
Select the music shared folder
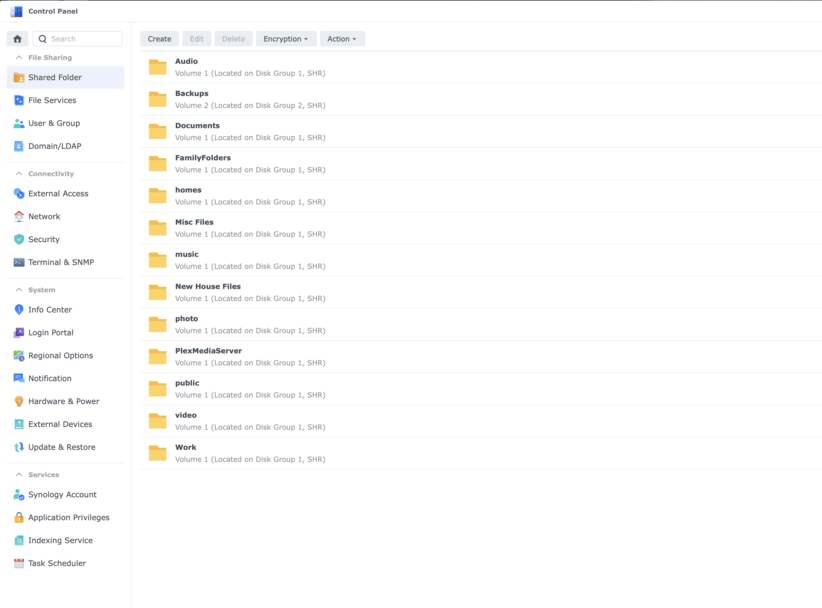481,260
